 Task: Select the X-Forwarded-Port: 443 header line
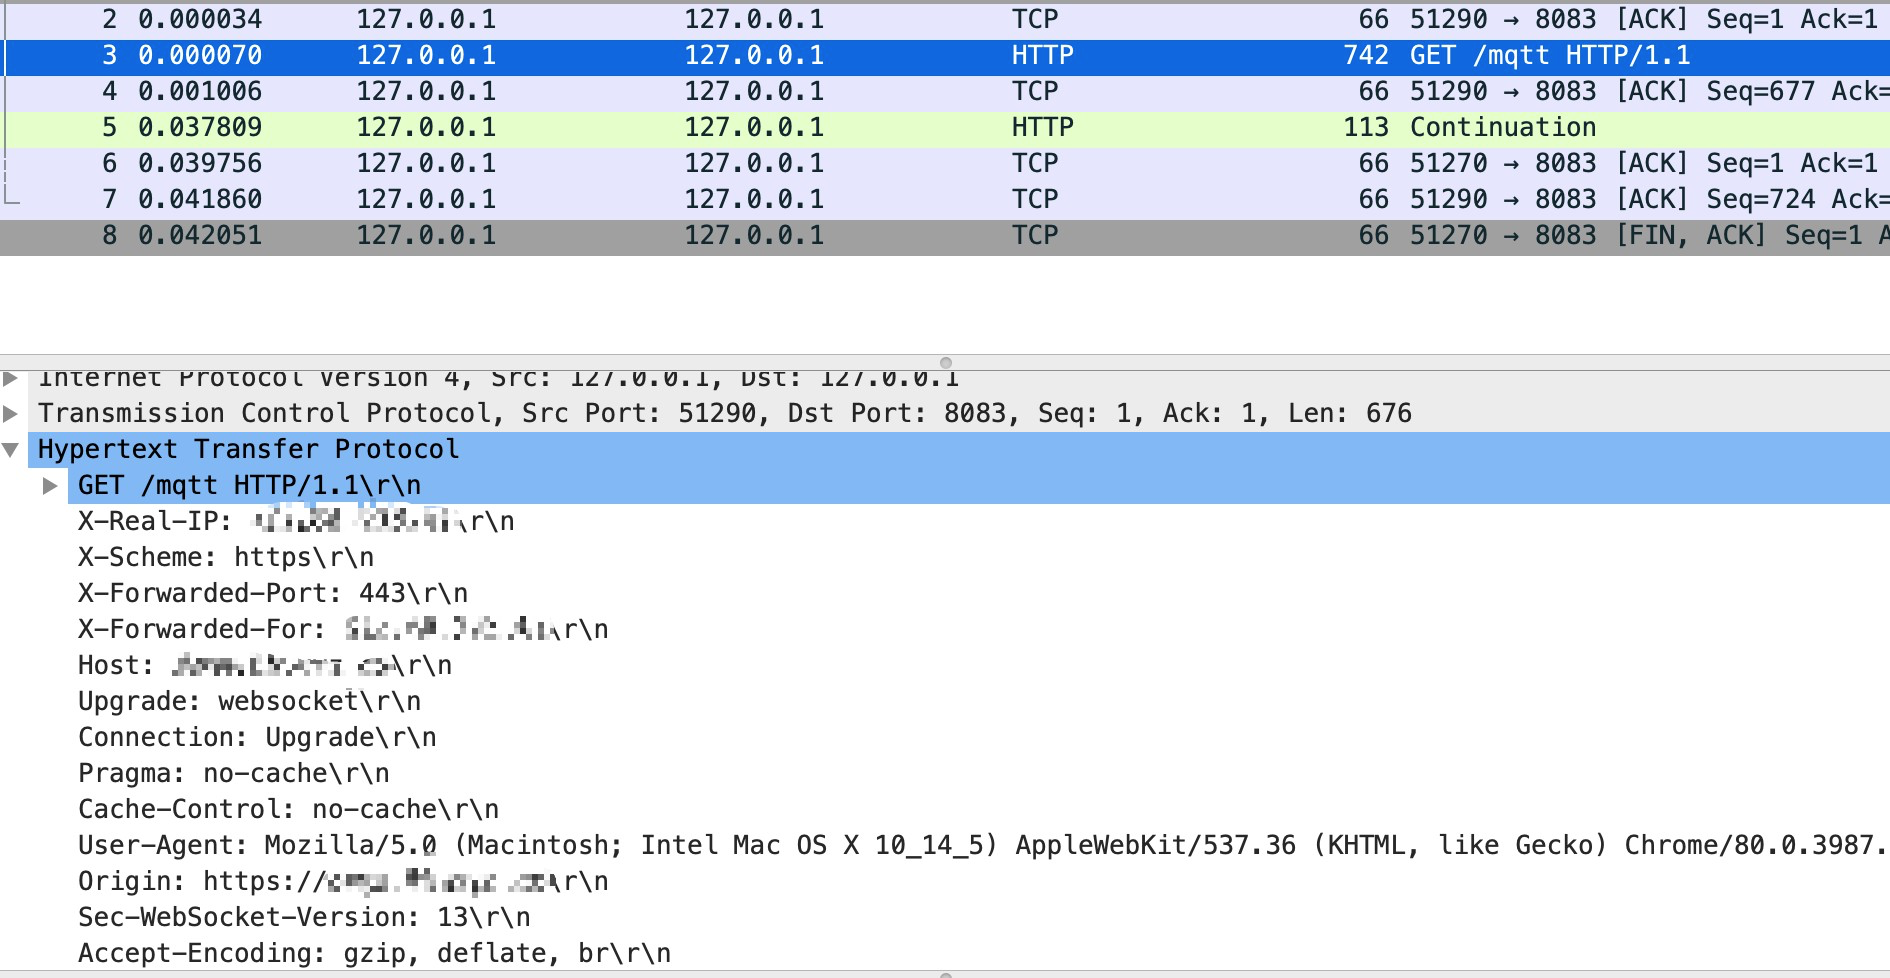tap(273, 593)
